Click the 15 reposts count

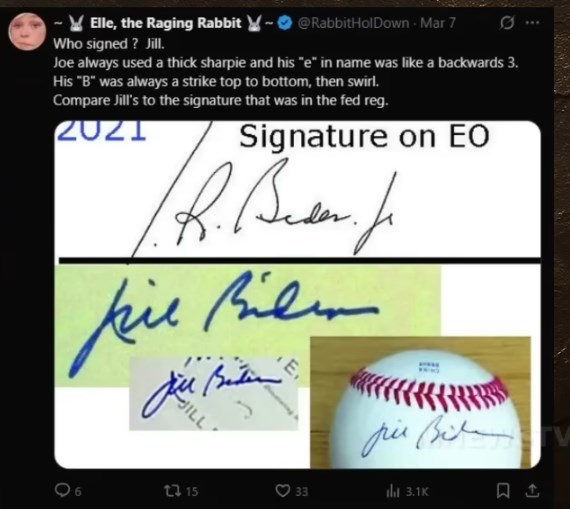(x=192, y=492)
